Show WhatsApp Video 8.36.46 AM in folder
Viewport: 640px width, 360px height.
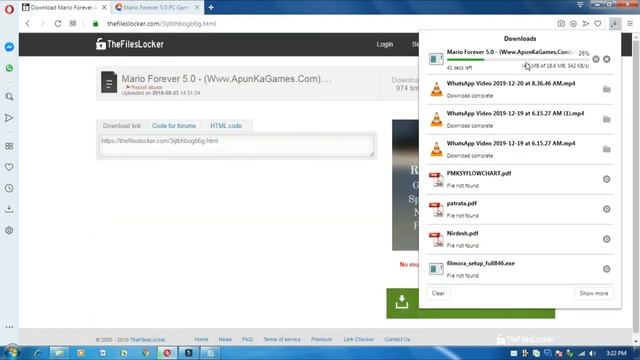click(607, 89)
